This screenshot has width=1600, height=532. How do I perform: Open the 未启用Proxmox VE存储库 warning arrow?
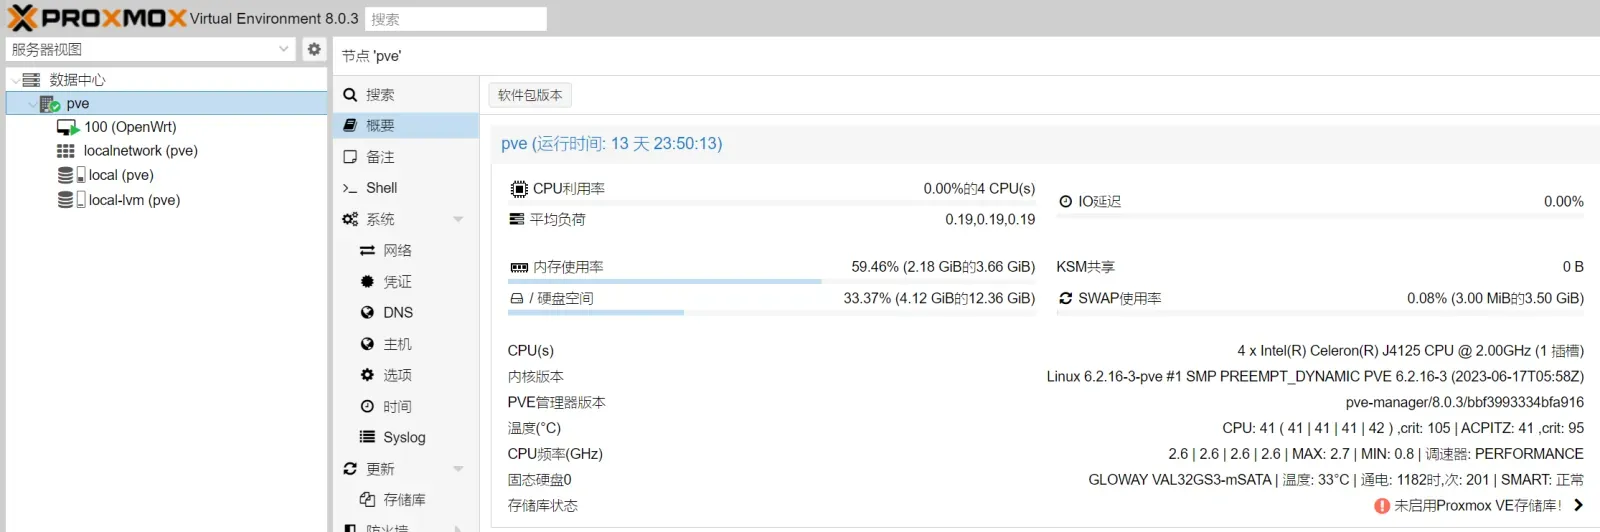(1578, 505)
